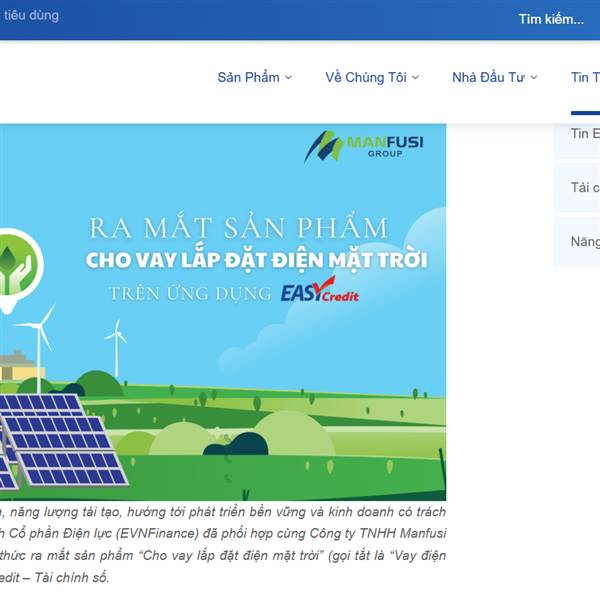This screenshot has width=600, height=600.
Task: Click the 'EVNFinance' text in article paragraph
Action: [158, 533]
